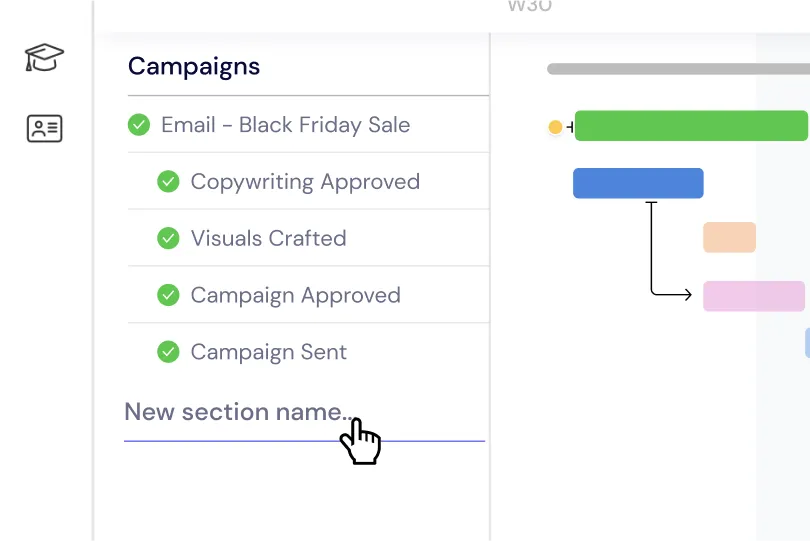810x541 pixels.
Task: Click the gray Campaigns summary bar
Action: pyautogui.click(x=678, y=69)
